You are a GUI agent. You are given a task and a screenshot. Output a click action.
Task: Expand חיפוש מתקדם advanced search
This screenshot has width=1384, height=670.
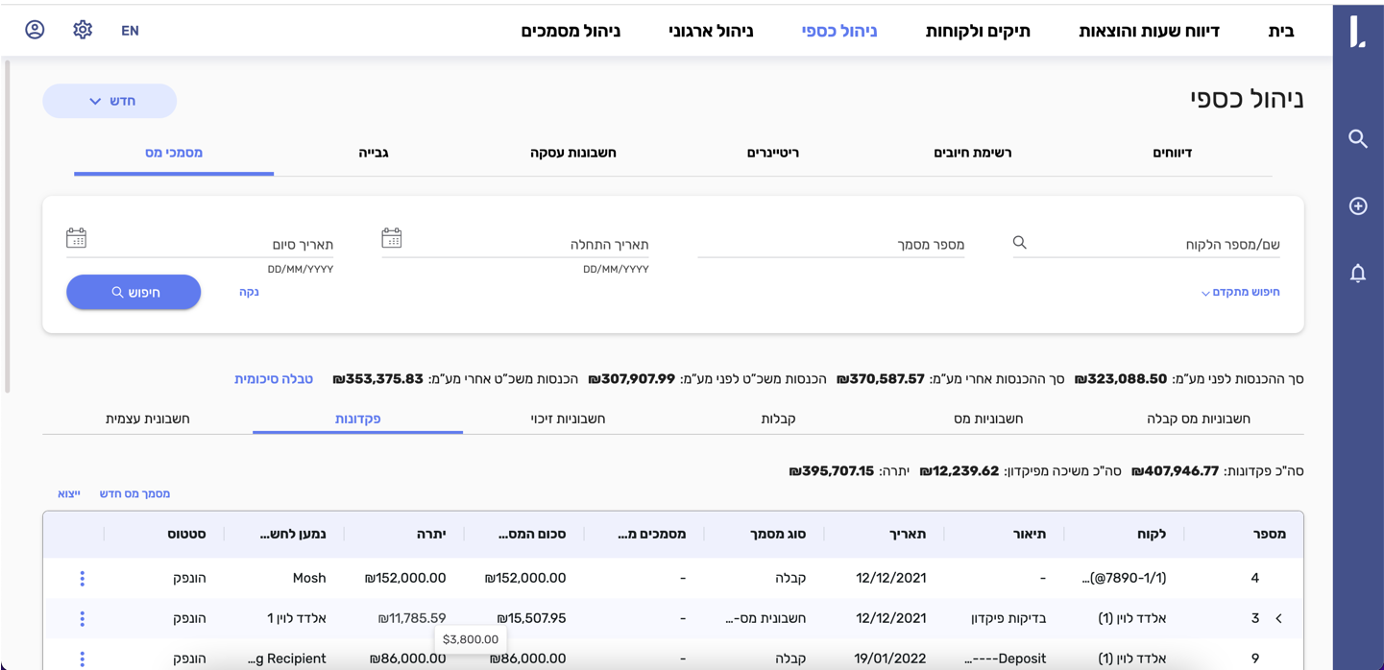coord(1240,293)
